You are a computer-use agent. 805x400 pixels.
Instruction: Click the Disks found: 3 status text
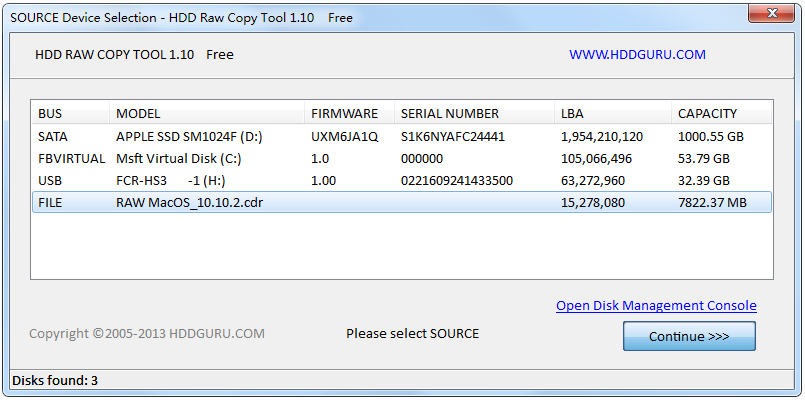pyautogui.click(x=55, y=380)
